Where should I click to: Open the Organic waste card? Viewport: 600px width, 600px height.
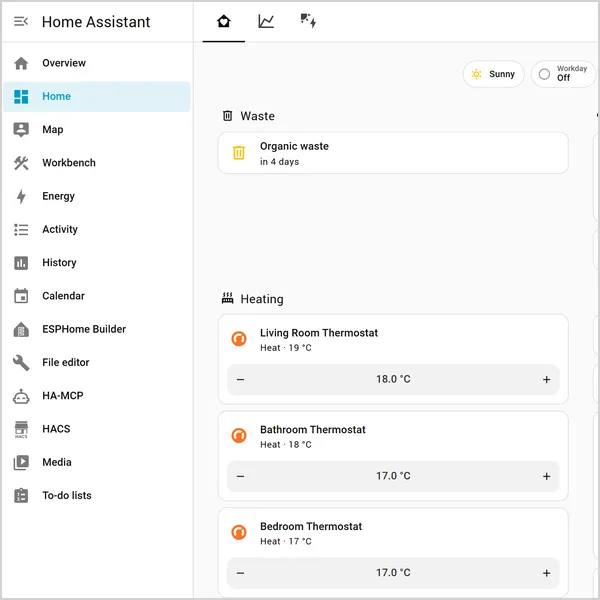(x=393, y=153)
